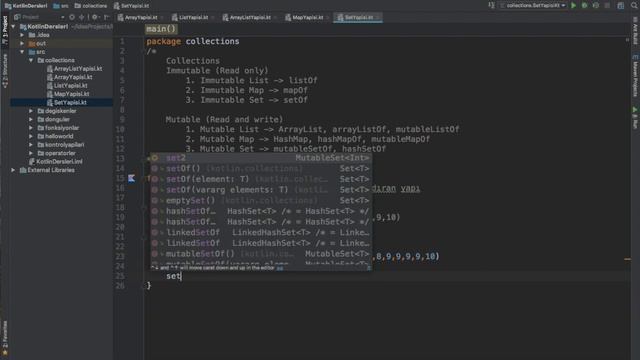This screenshot has height=360, width=640.
Task: Click the build (binary digits) icon
Action: point(491,6)
